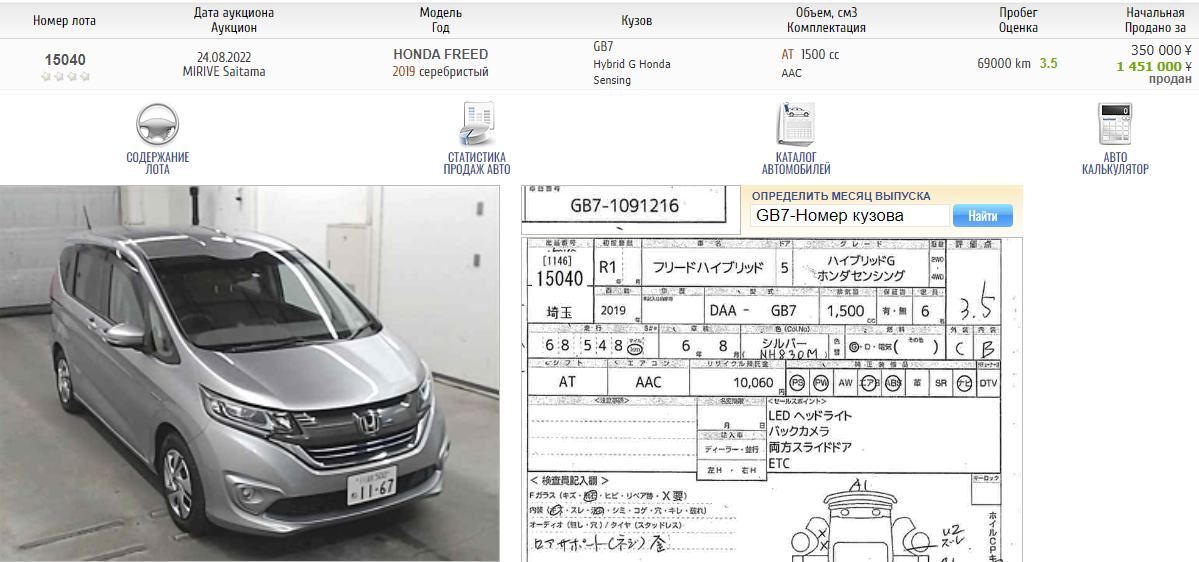The image size is (1199, 562).
Task: Click the HONDA FREED model name
Action: [440, 54]
